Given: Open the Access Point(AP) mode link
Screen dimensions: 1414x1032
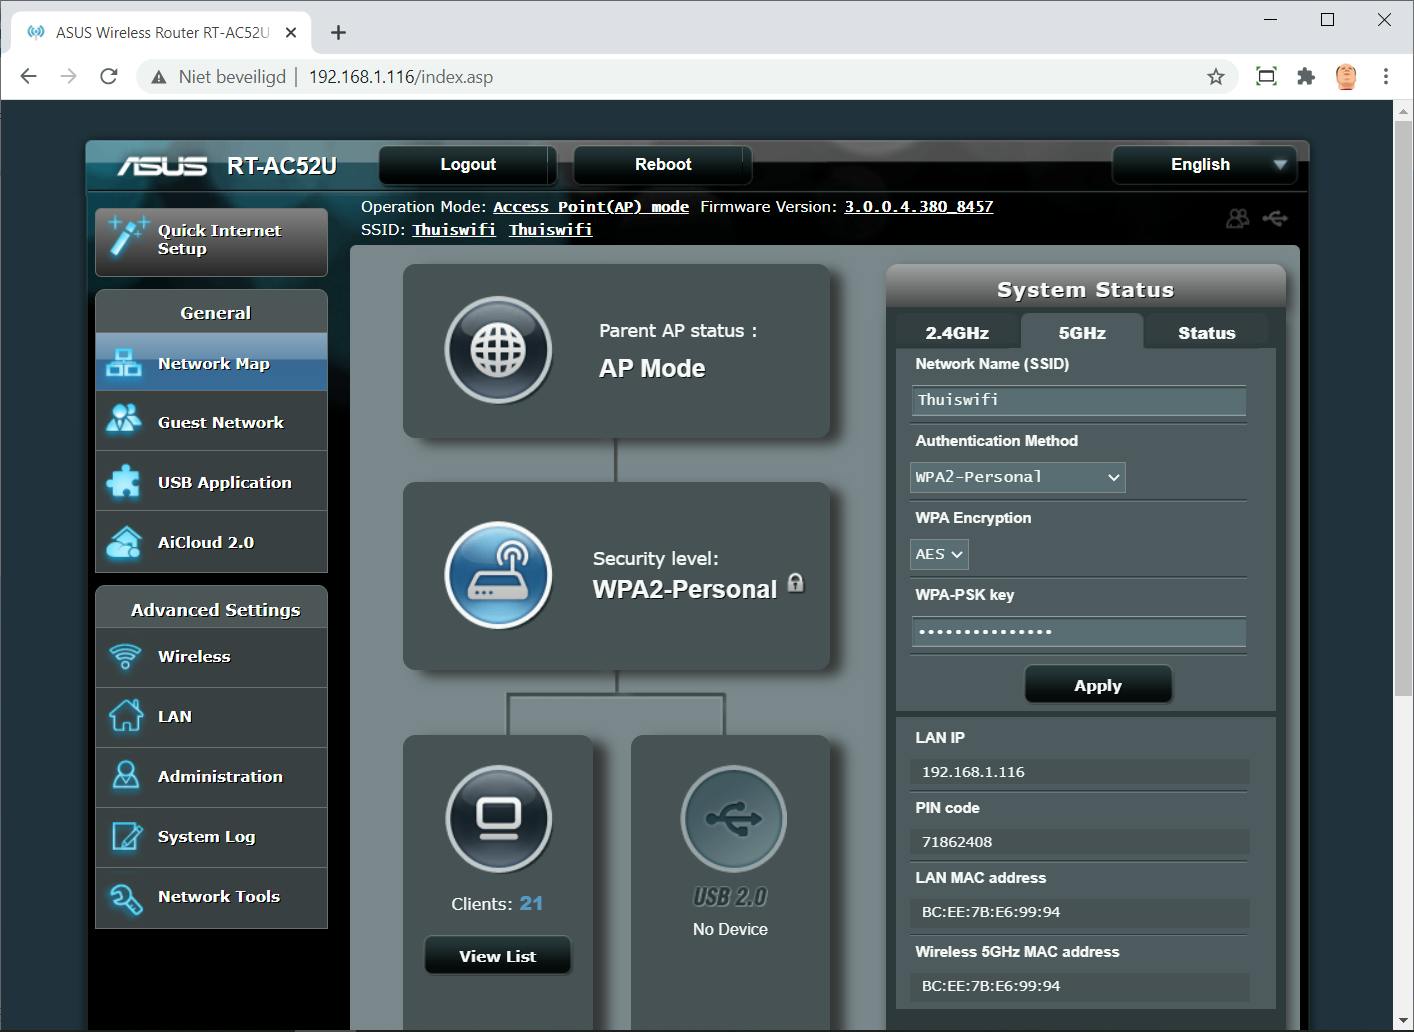Looking at the screenshot, I should coord(591,207).
